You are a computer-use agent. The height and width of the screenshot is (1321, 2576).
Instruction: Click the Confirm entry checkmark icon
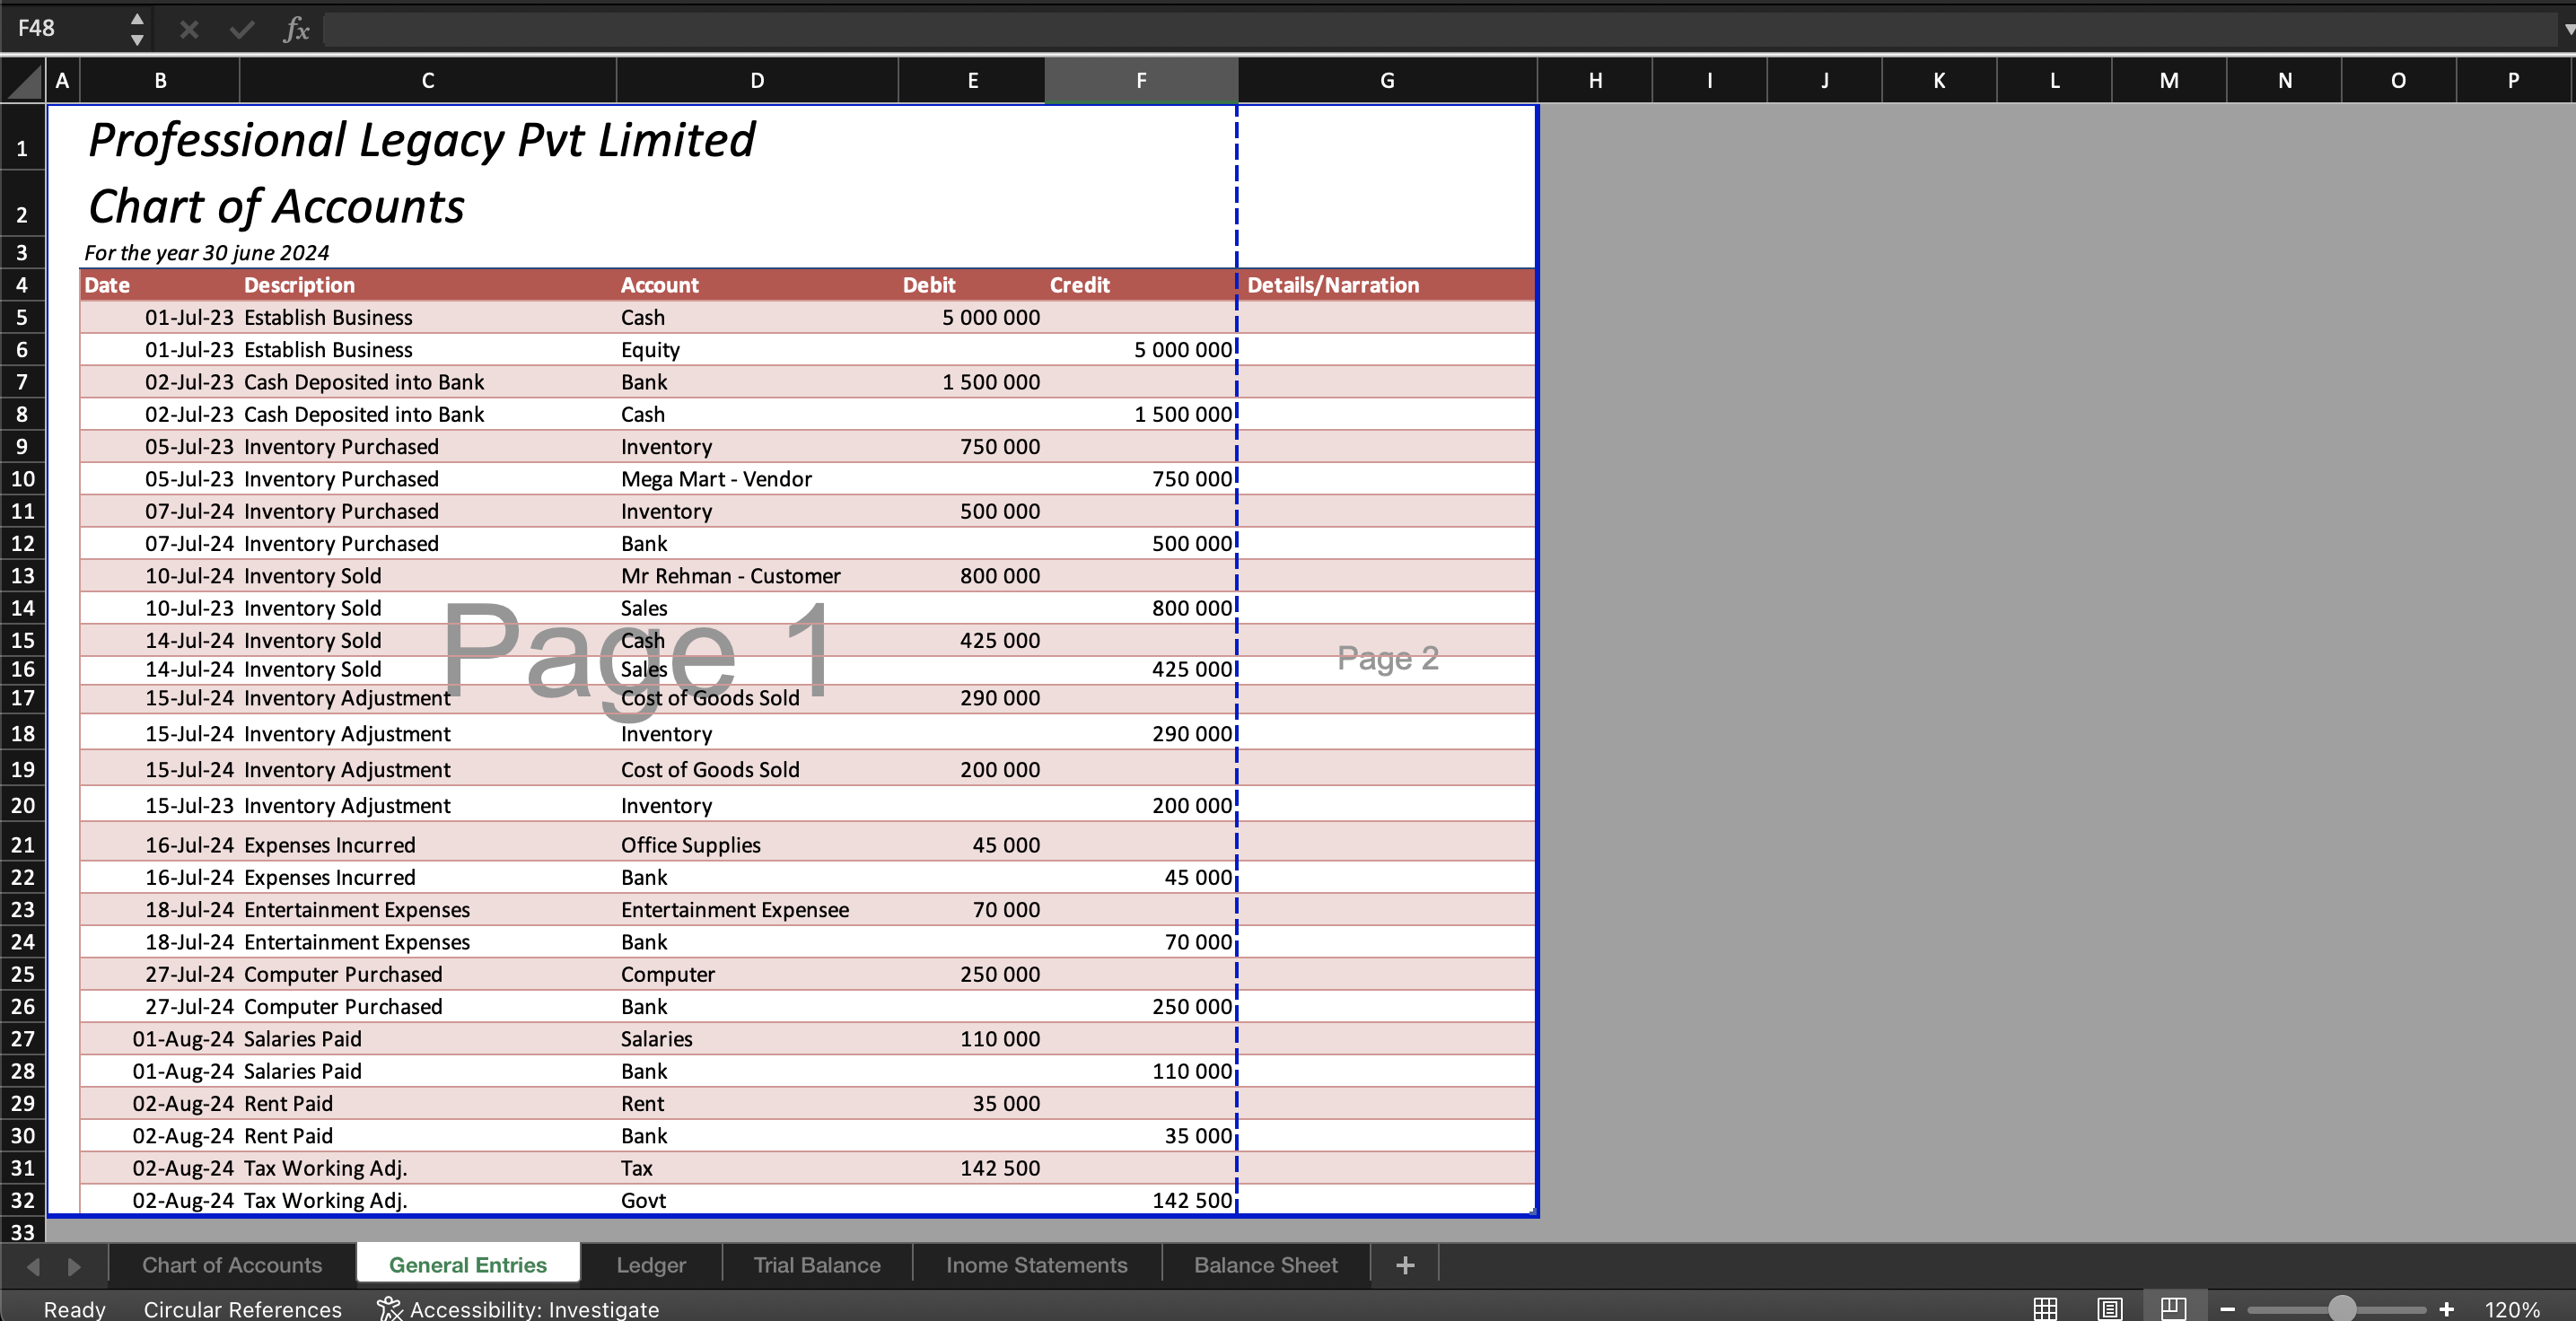240,29
